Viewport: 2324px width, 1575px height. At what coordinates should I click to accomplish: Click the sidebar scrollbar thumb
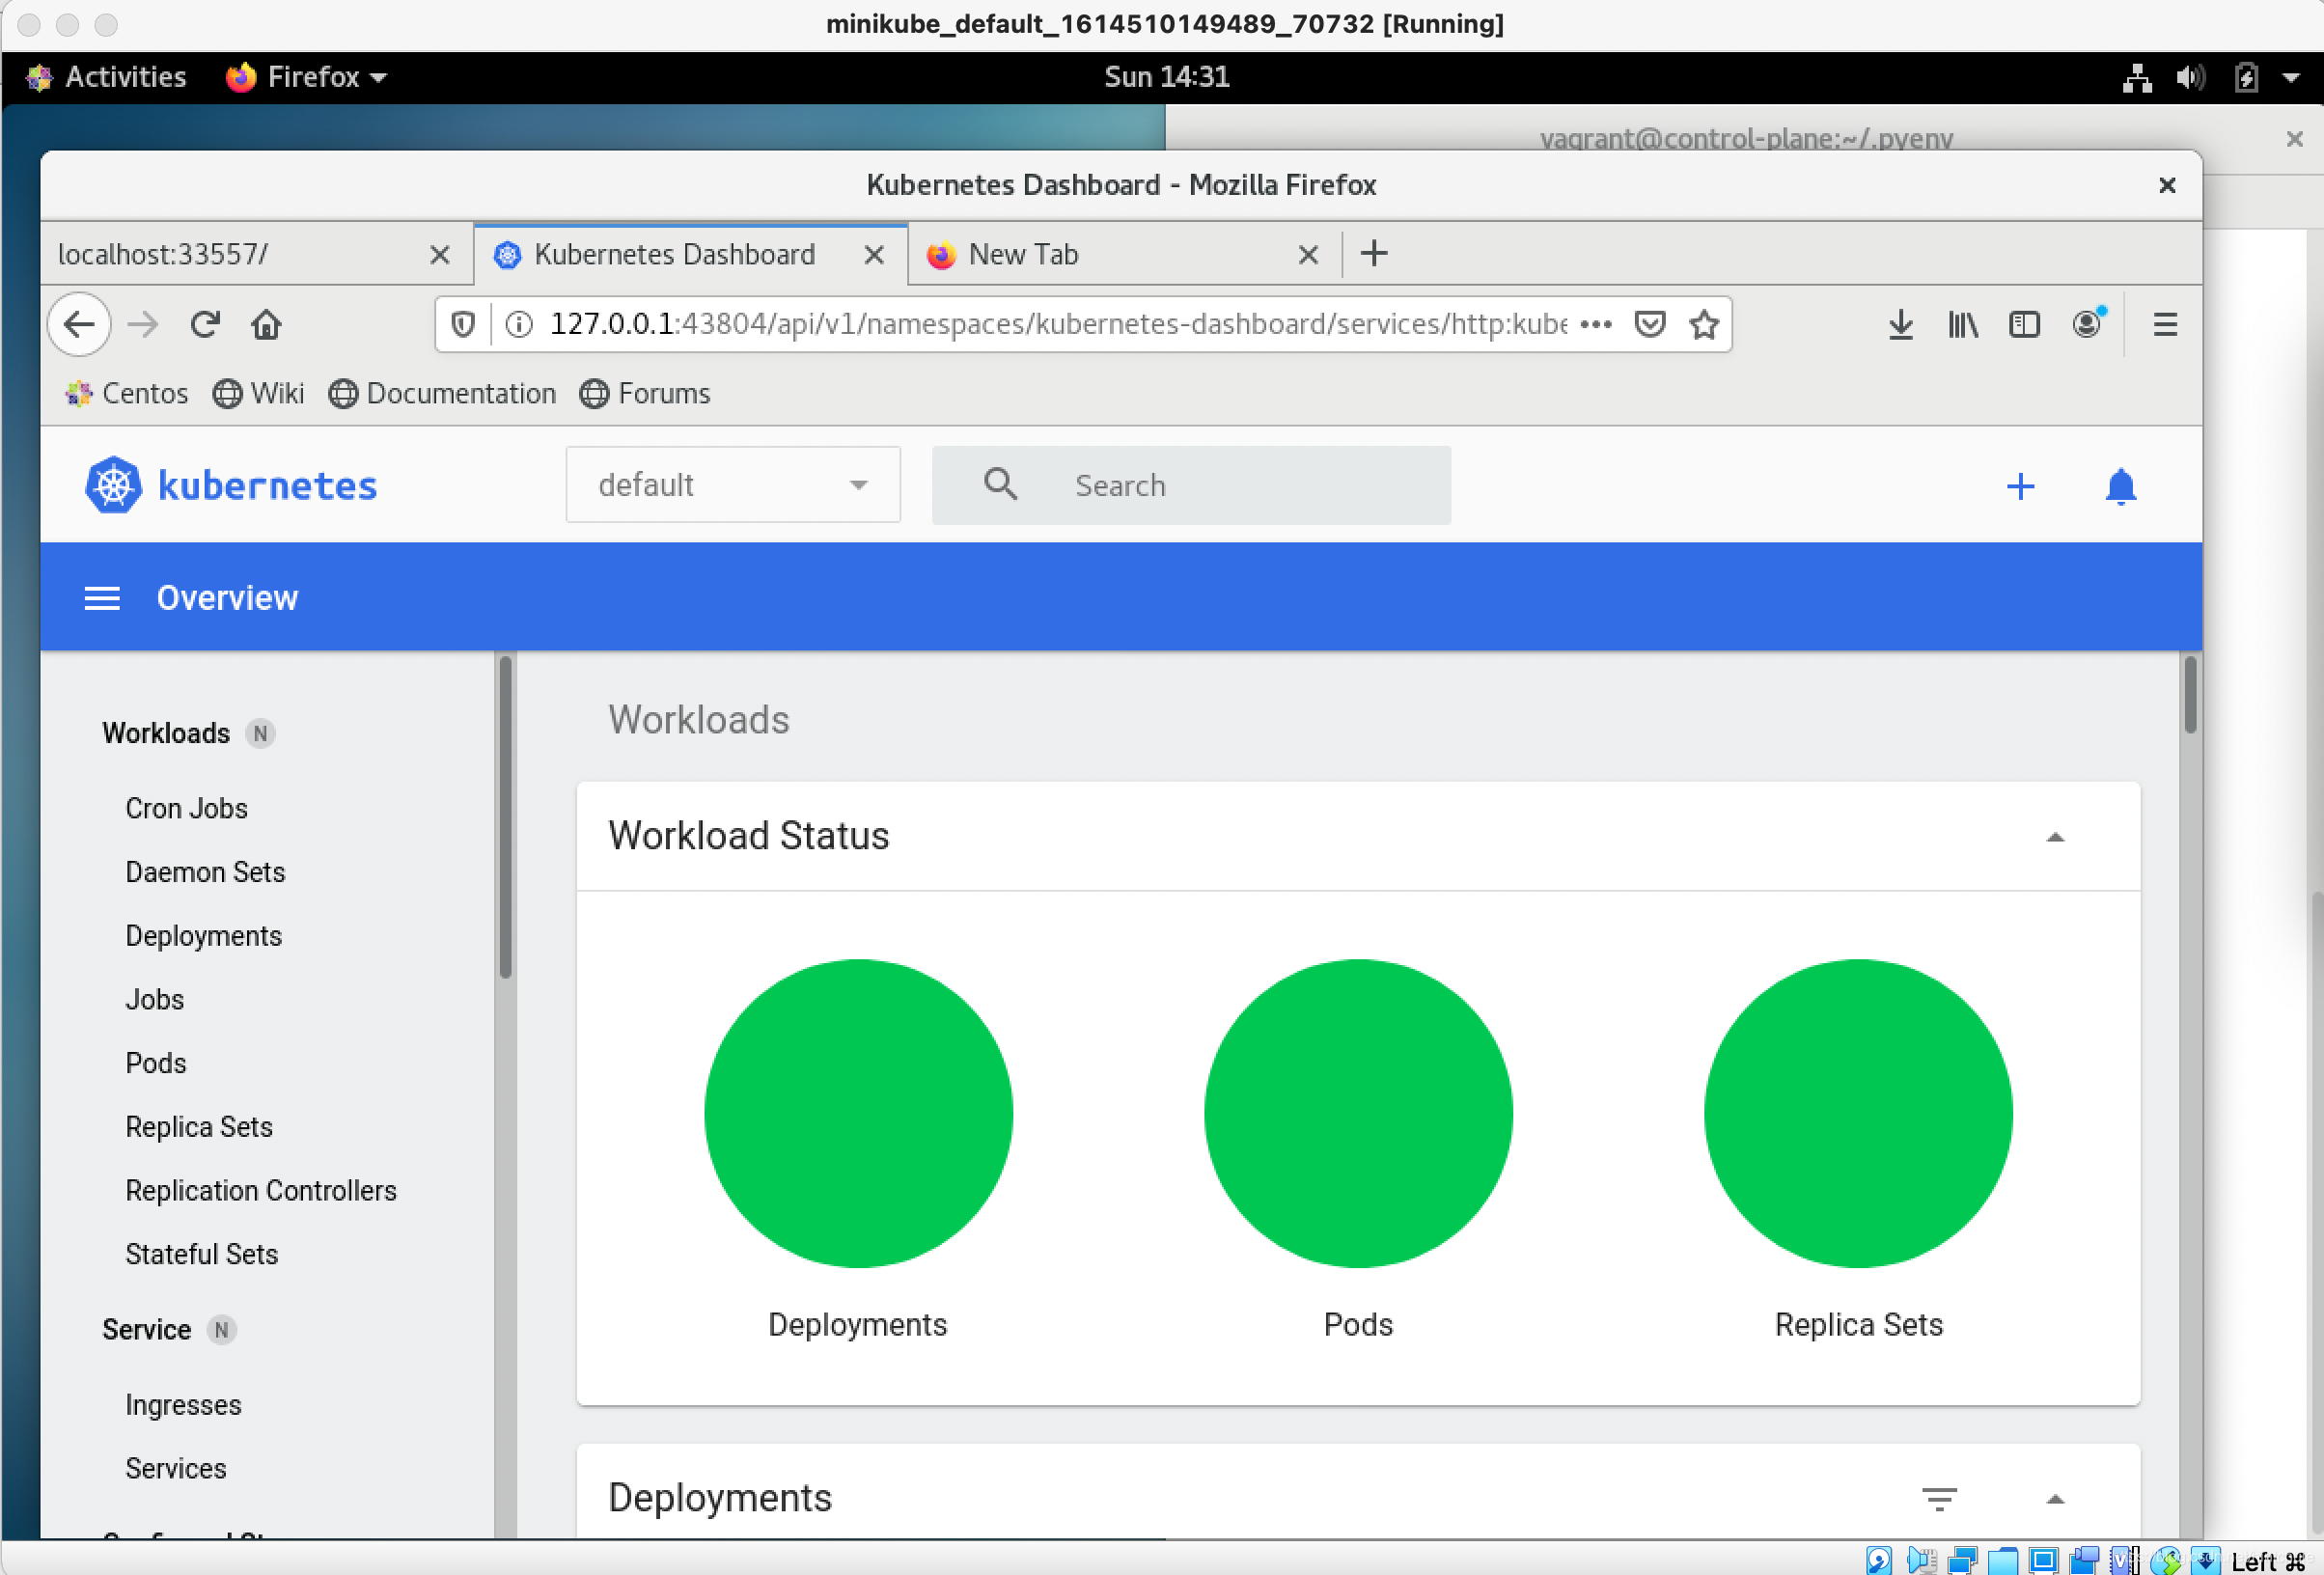coord(505,816)
